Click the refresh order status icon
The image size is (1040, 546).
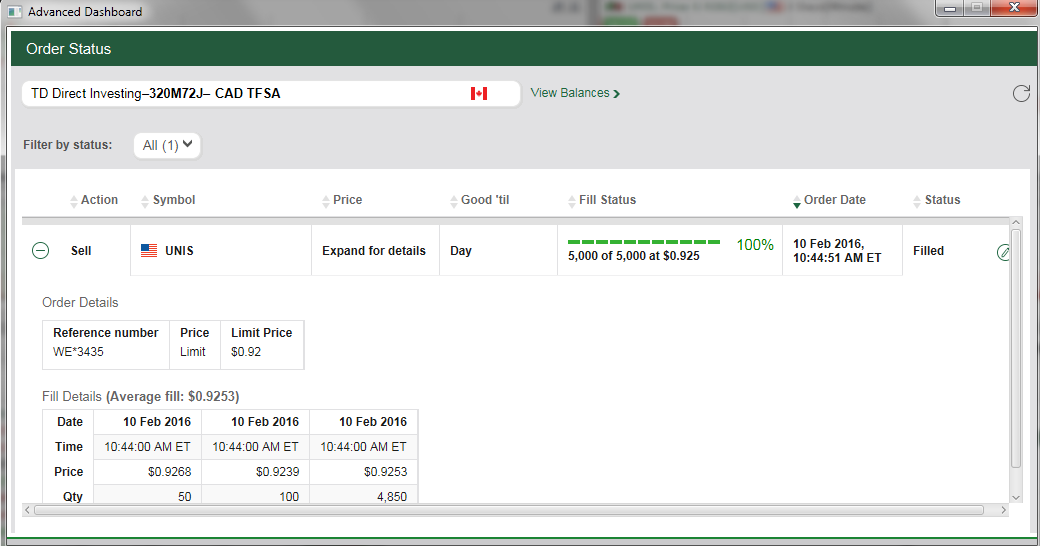(x=1021, y=94)
